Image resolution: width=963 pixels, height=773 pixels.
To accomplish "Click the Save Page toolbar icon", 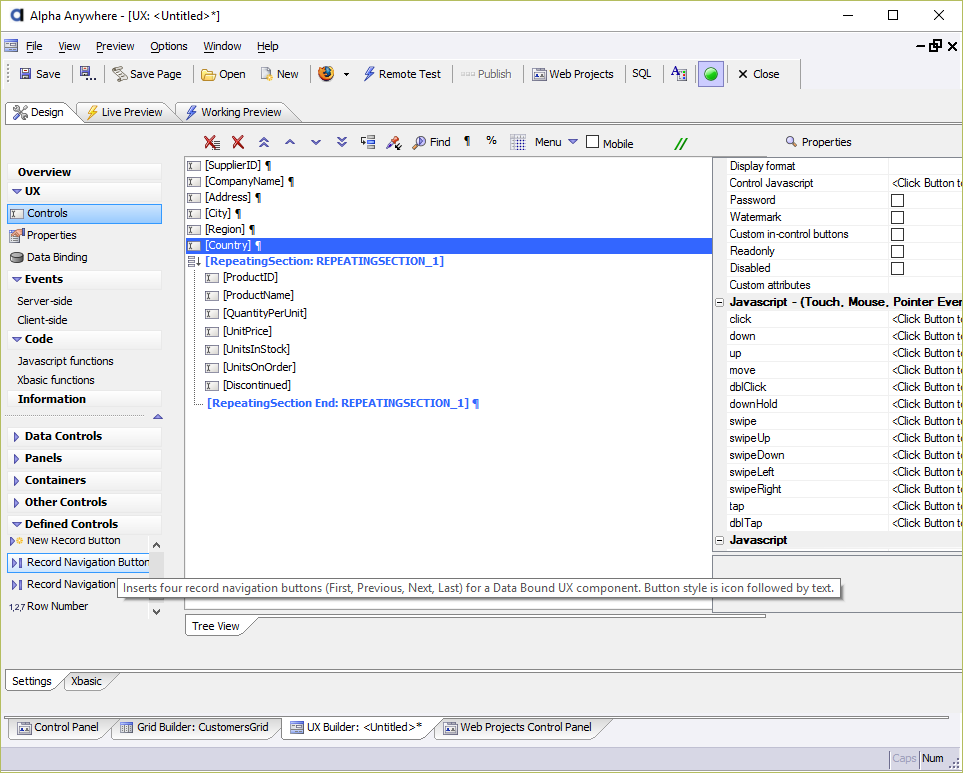I will tap(119, 74).
